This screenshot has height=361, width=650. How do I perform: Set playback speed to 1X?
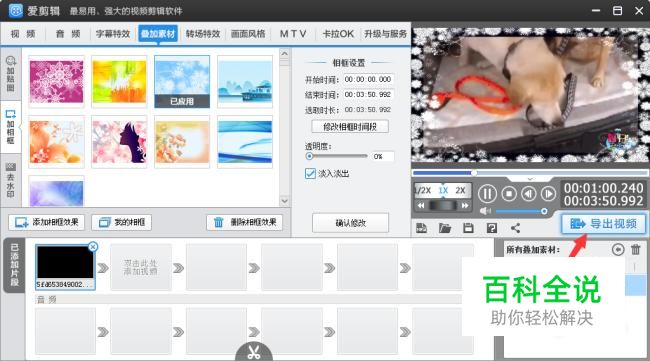[x=443, y=190]
